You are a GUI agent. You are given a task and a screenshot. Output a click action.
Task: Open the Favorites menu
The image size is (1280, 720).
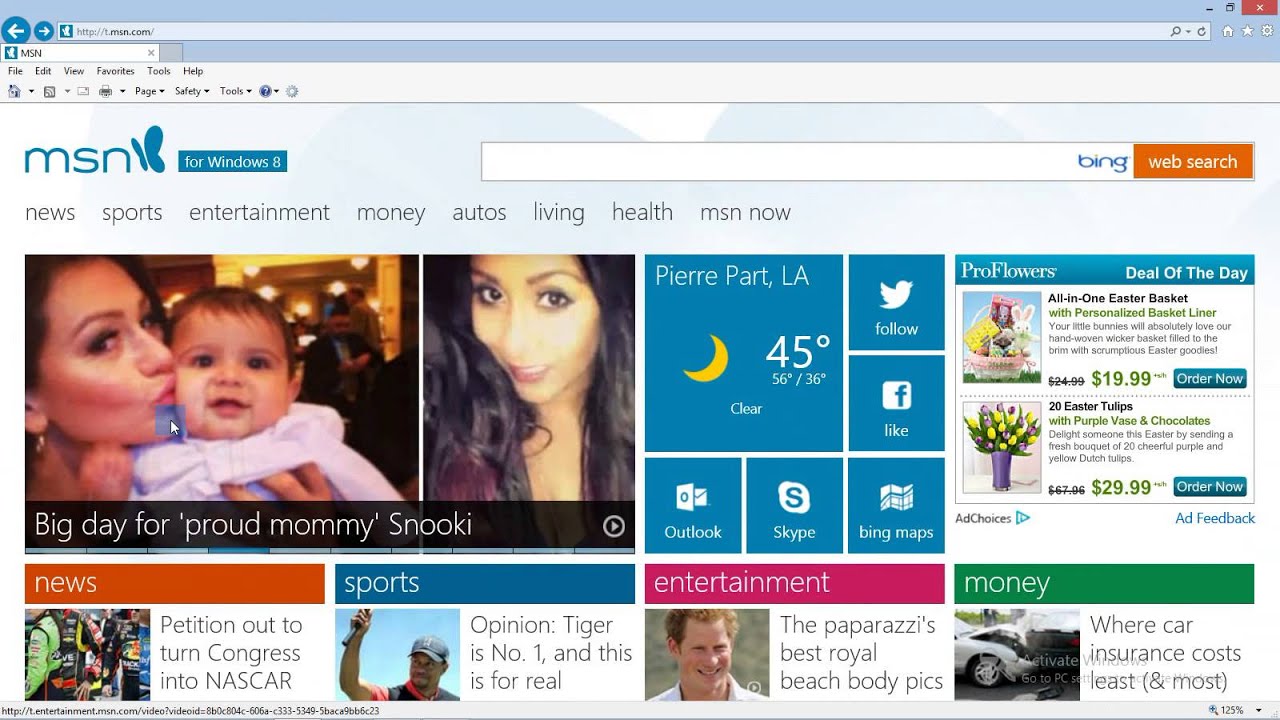click(x=115, y=71)
